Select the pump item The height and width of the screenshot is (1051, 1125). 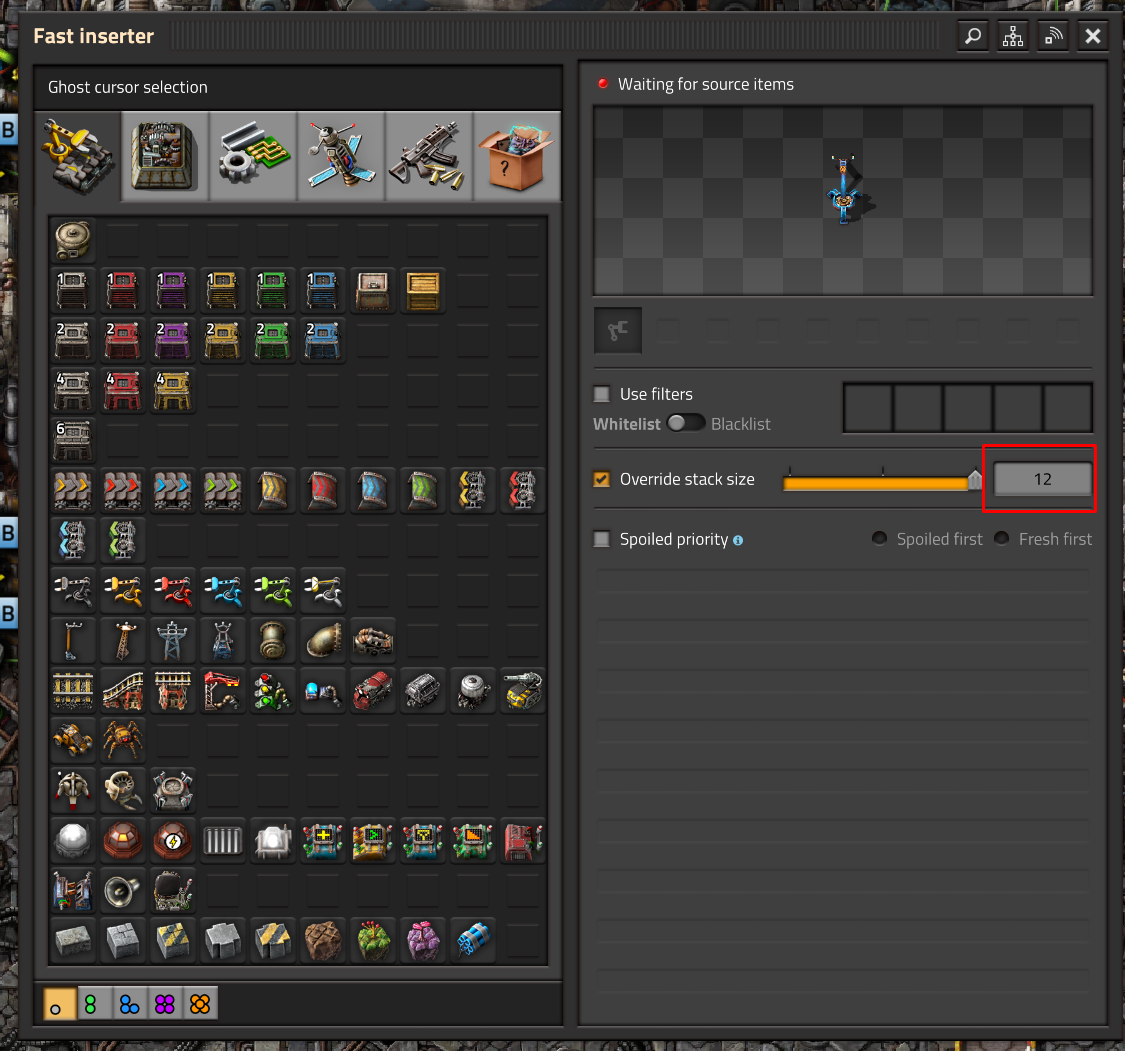[373, 641]
